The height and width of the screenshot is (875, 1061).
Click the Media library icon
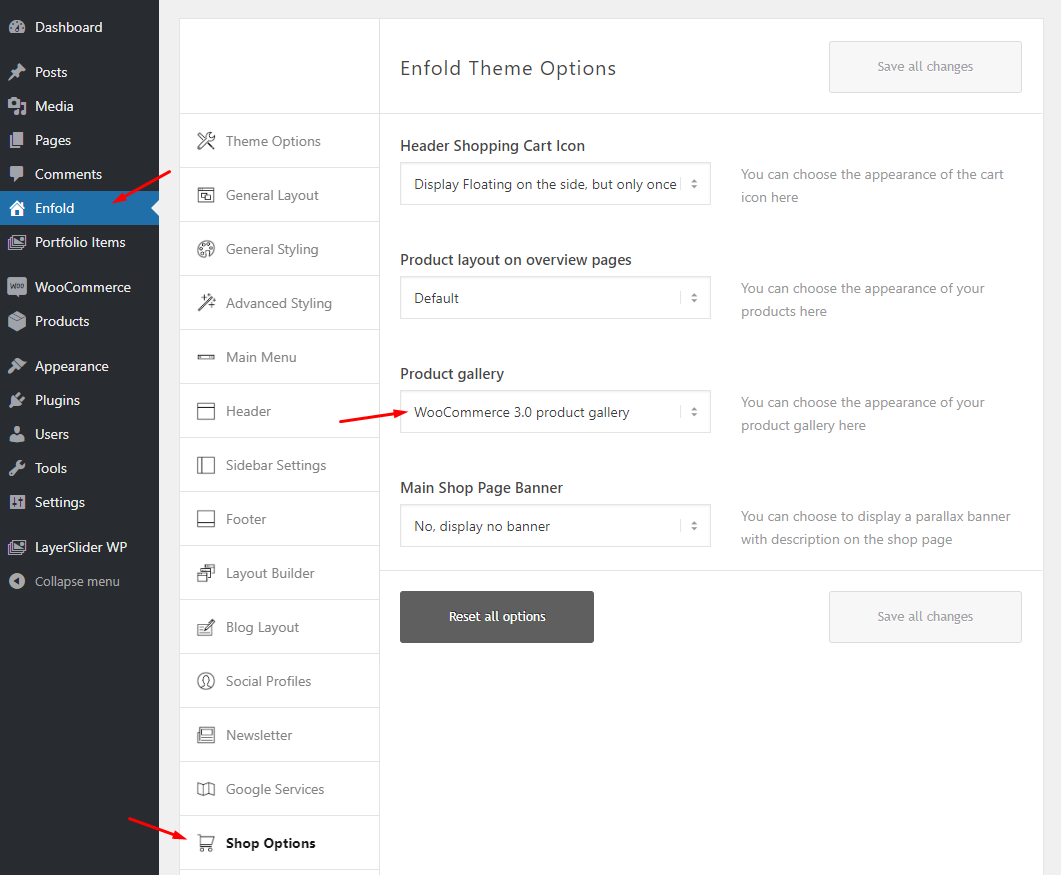click(17, 106)
